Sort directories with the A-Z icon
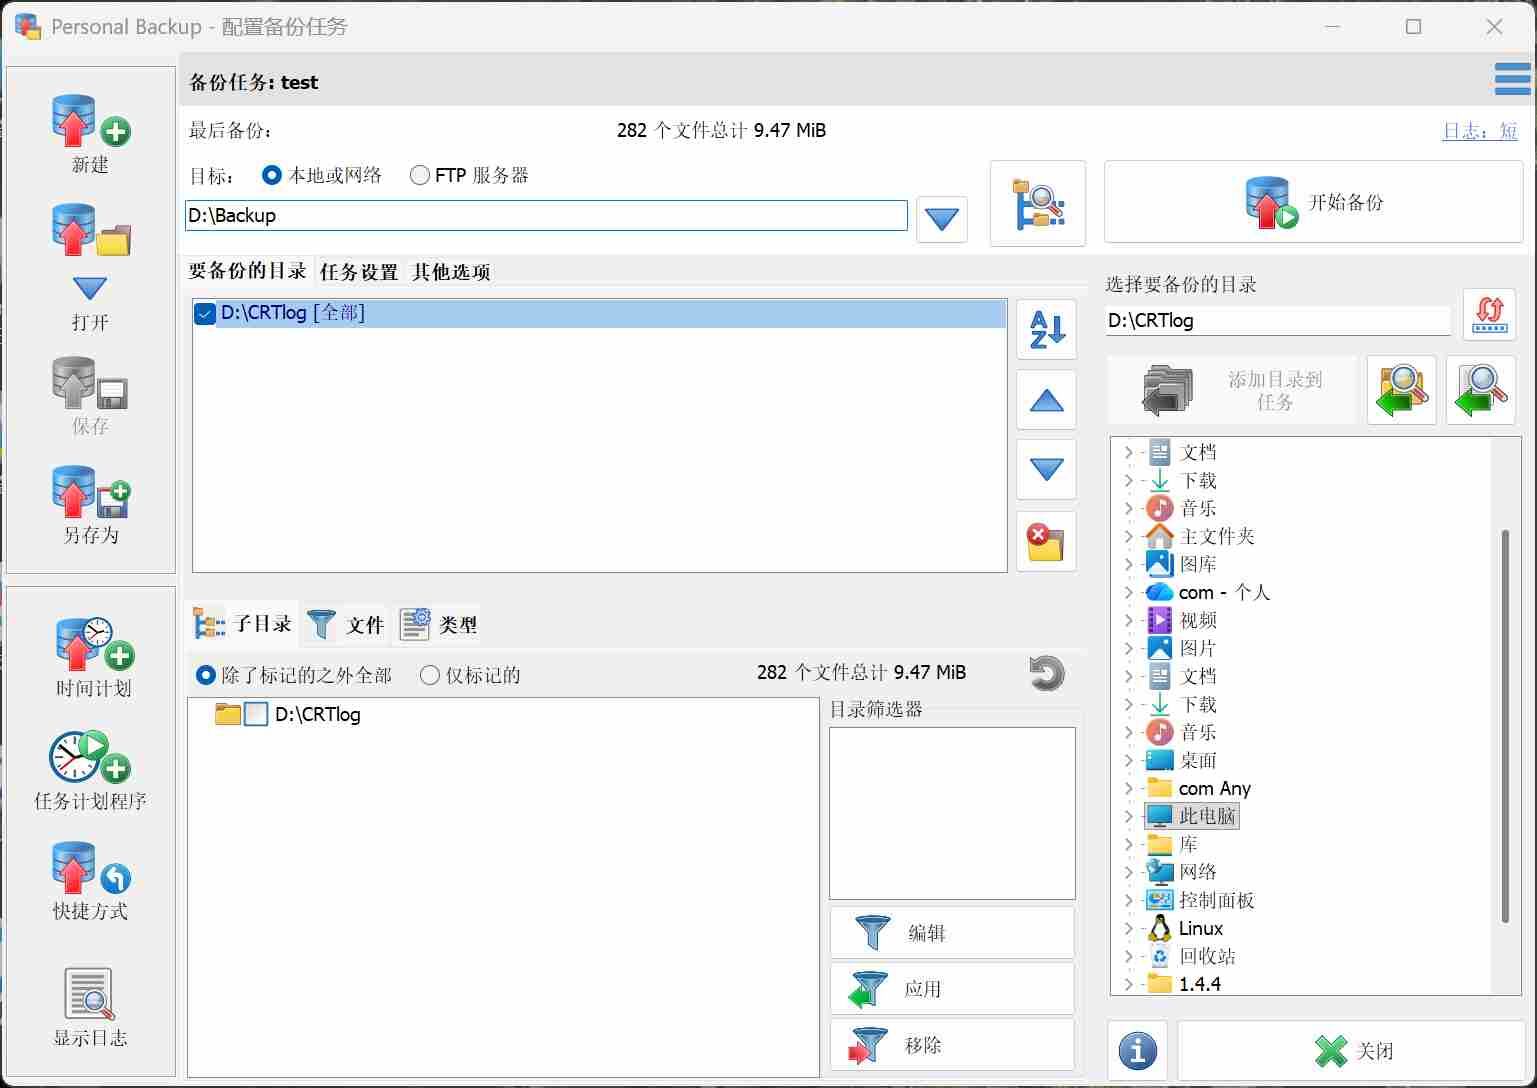Screen dimensions: 1537x1088 click(x=1046, y=330)
